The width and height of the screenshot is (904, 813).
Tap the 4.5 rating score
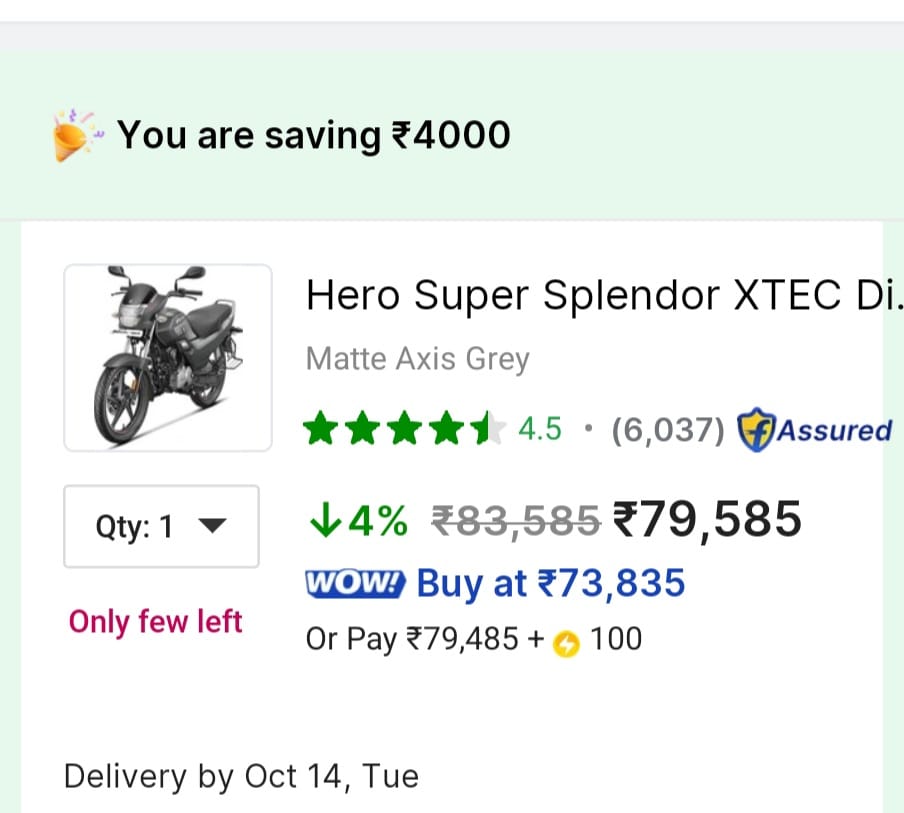540,430
